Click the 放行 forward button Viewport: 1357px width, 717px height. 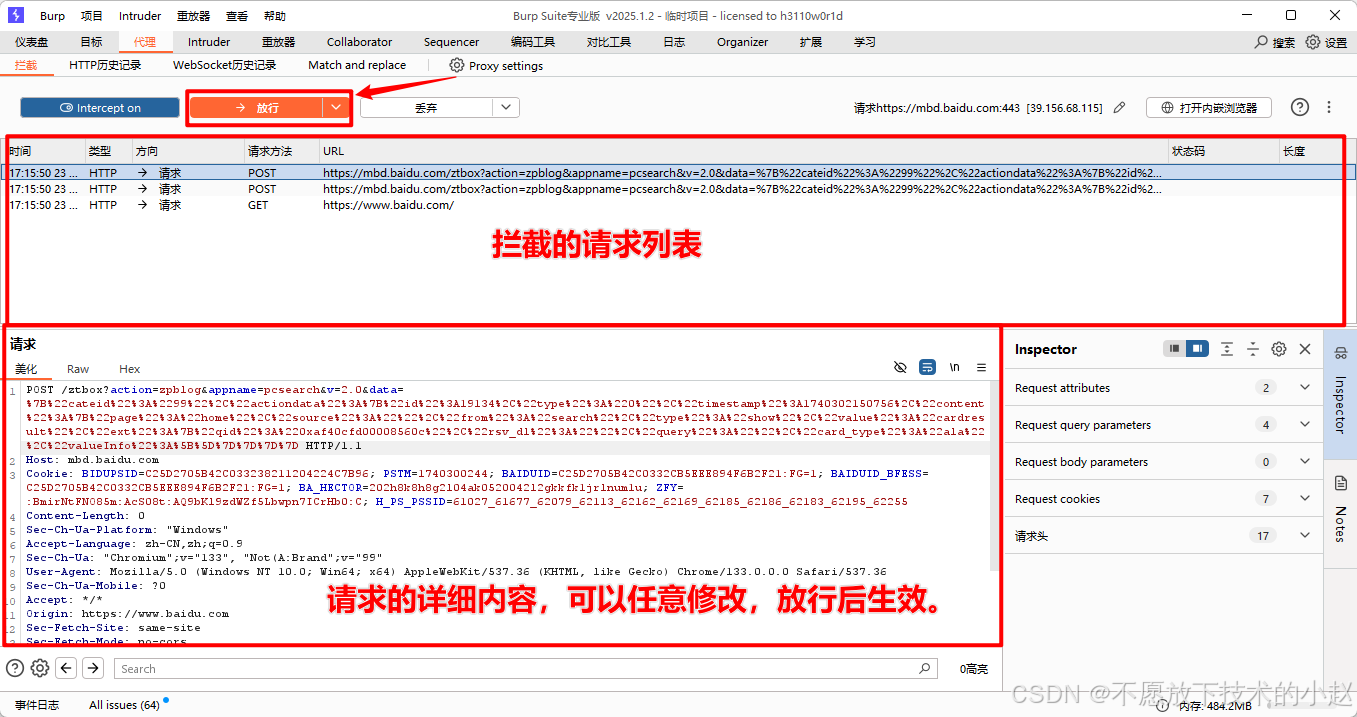pyautogui.click(x=256, y=108)
